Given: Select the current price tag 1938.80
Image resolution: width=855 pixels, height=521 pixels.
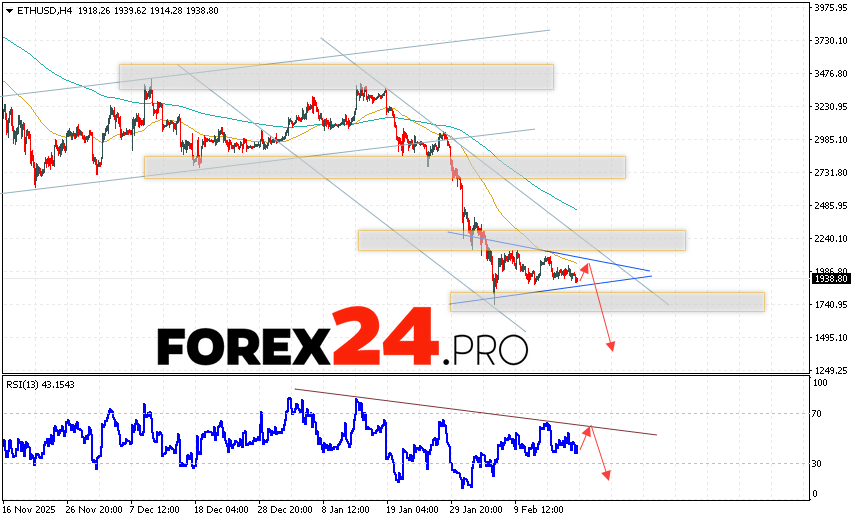Looking at the screenshot, I should point(829,279).
